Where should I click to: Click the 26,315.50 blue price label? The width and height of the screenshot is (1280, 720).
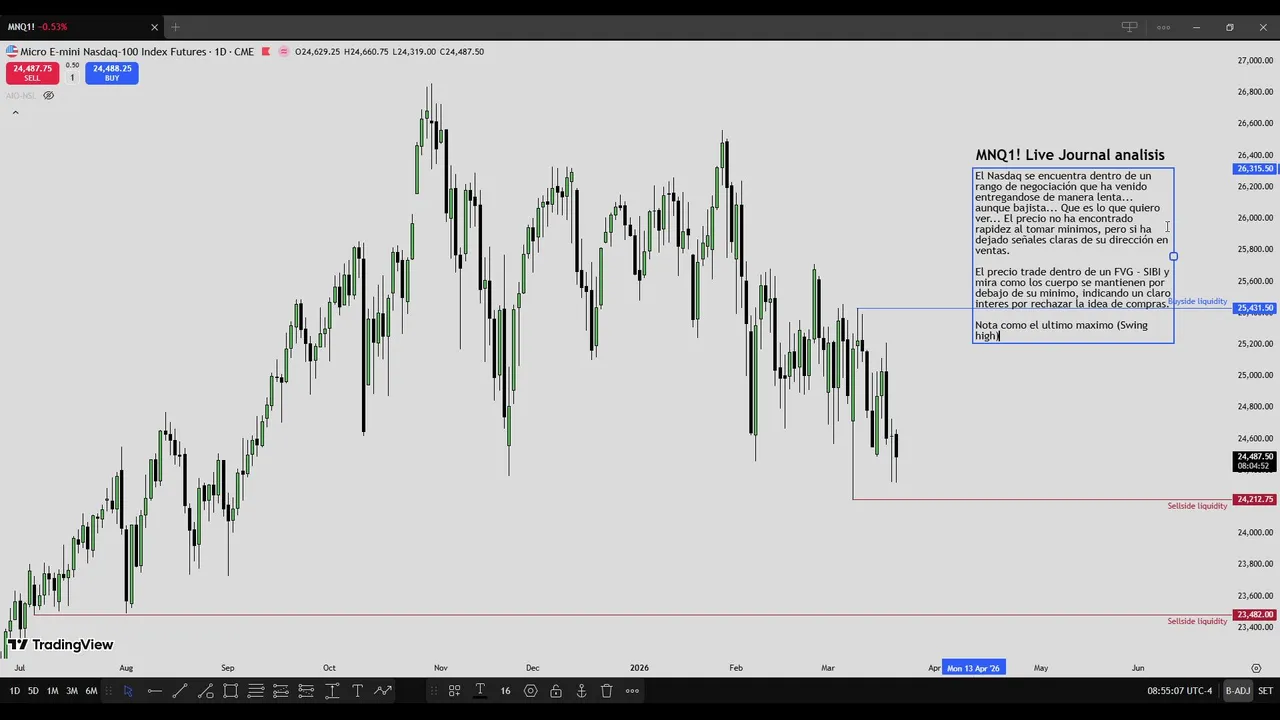point(1255,169)
